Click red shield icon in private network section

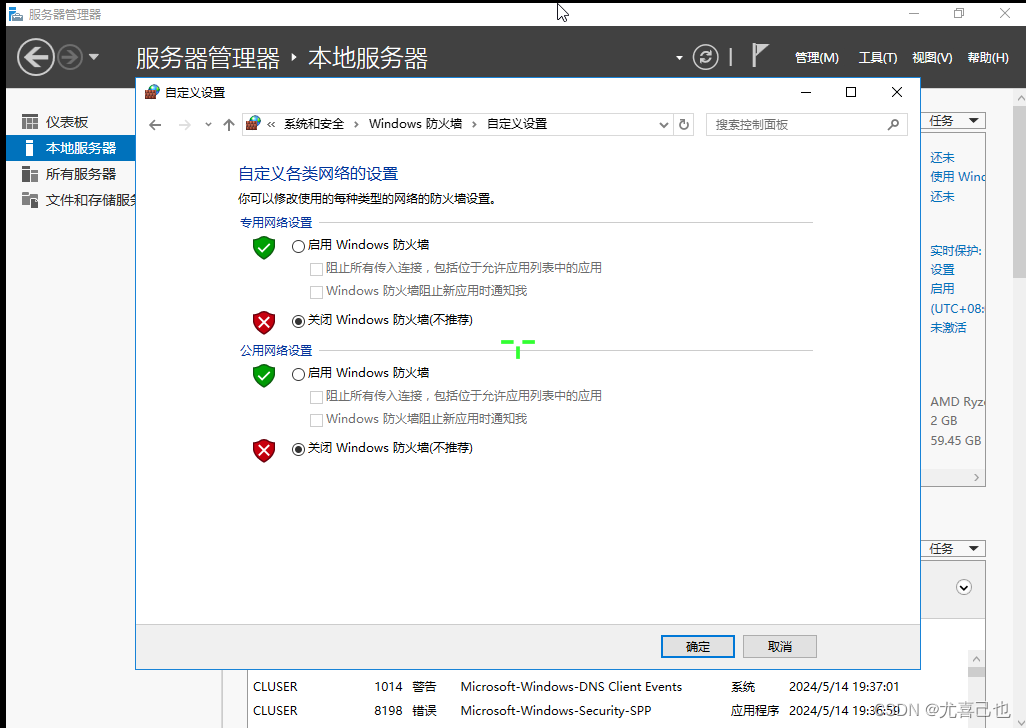click(264, 322)
